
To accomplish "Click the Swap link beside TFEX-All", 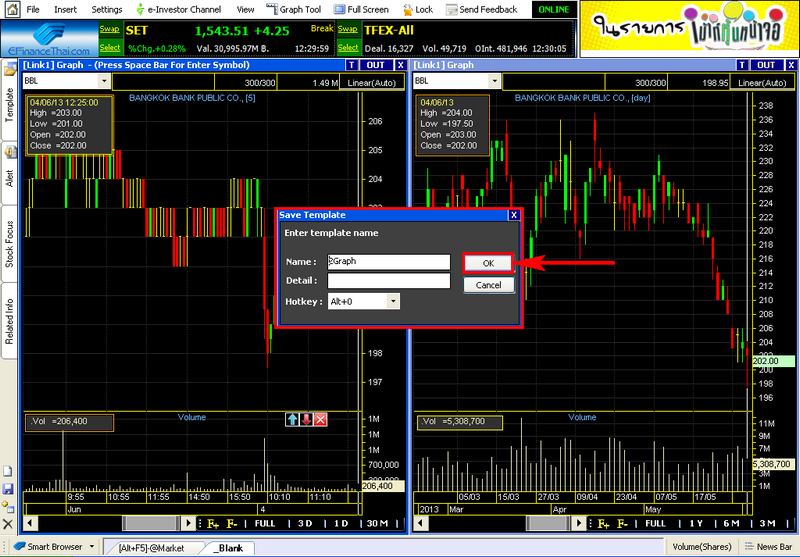I will (347, 30).
